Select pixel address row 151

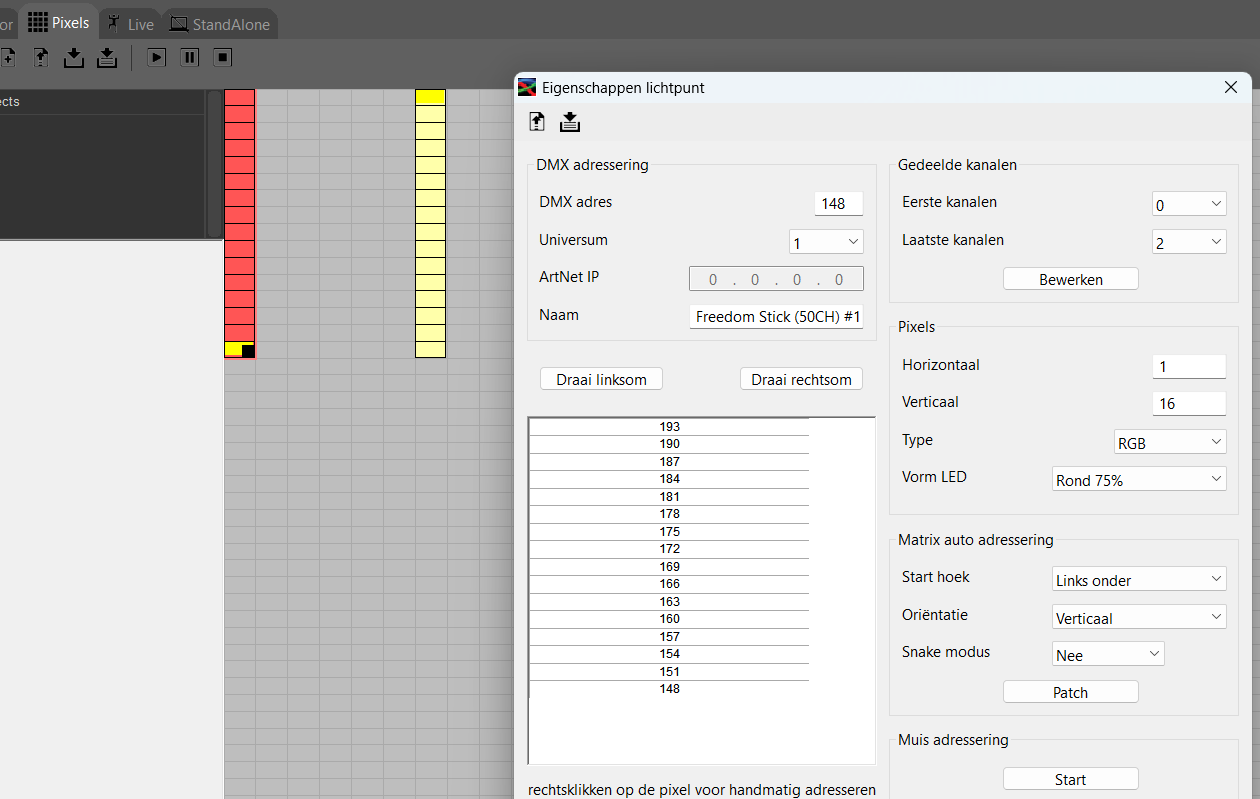tap(669, 671)
